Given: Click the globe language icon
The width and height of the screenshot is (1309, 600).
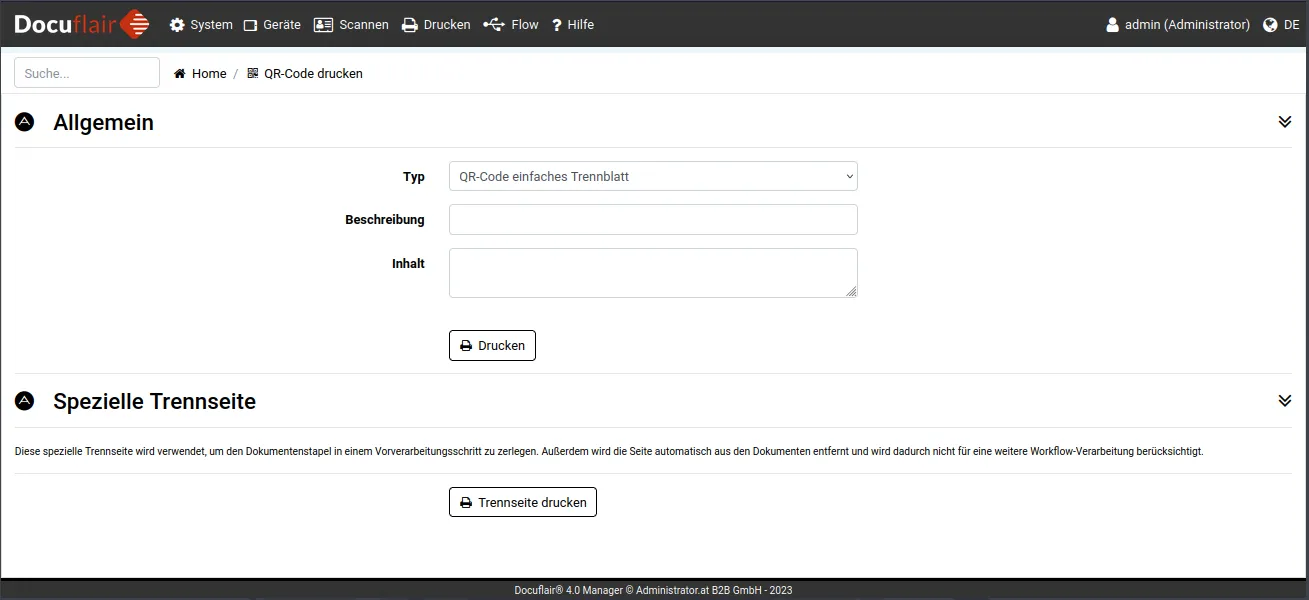Looking at the screenshot, I should (x=1270, y=25).
